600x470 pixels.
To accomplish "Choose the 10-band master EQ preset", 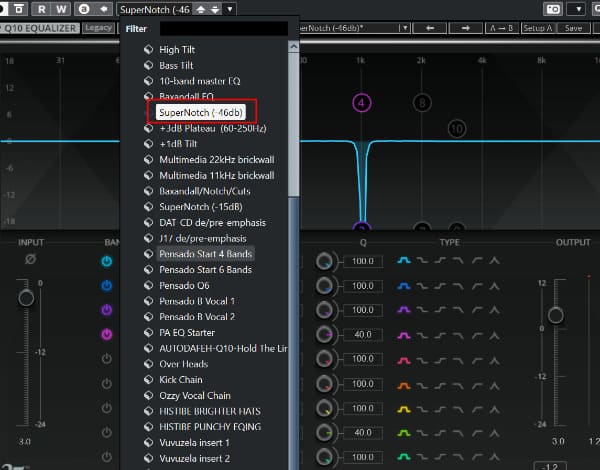I will coord(200,81).
